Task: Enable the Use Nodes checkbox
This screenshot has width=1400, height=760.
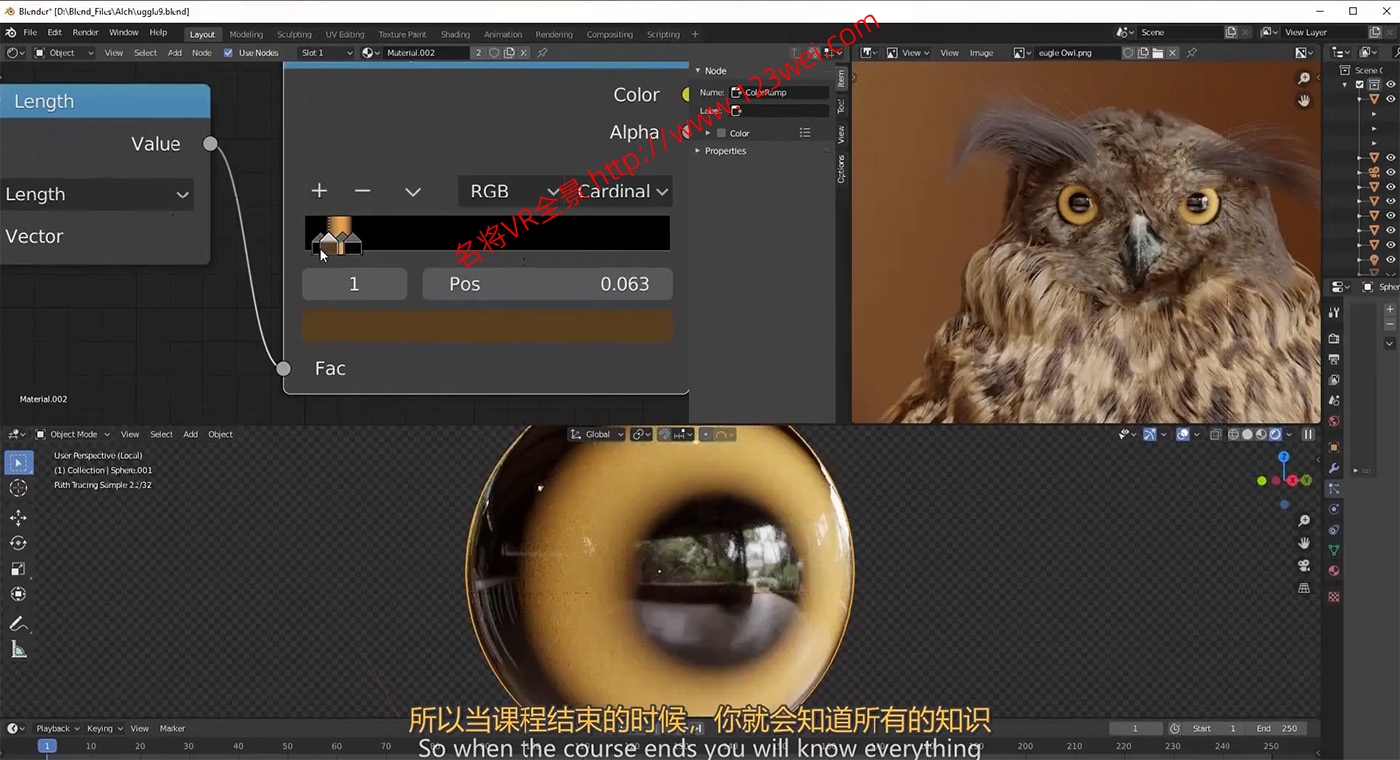Action: (228, 52)
